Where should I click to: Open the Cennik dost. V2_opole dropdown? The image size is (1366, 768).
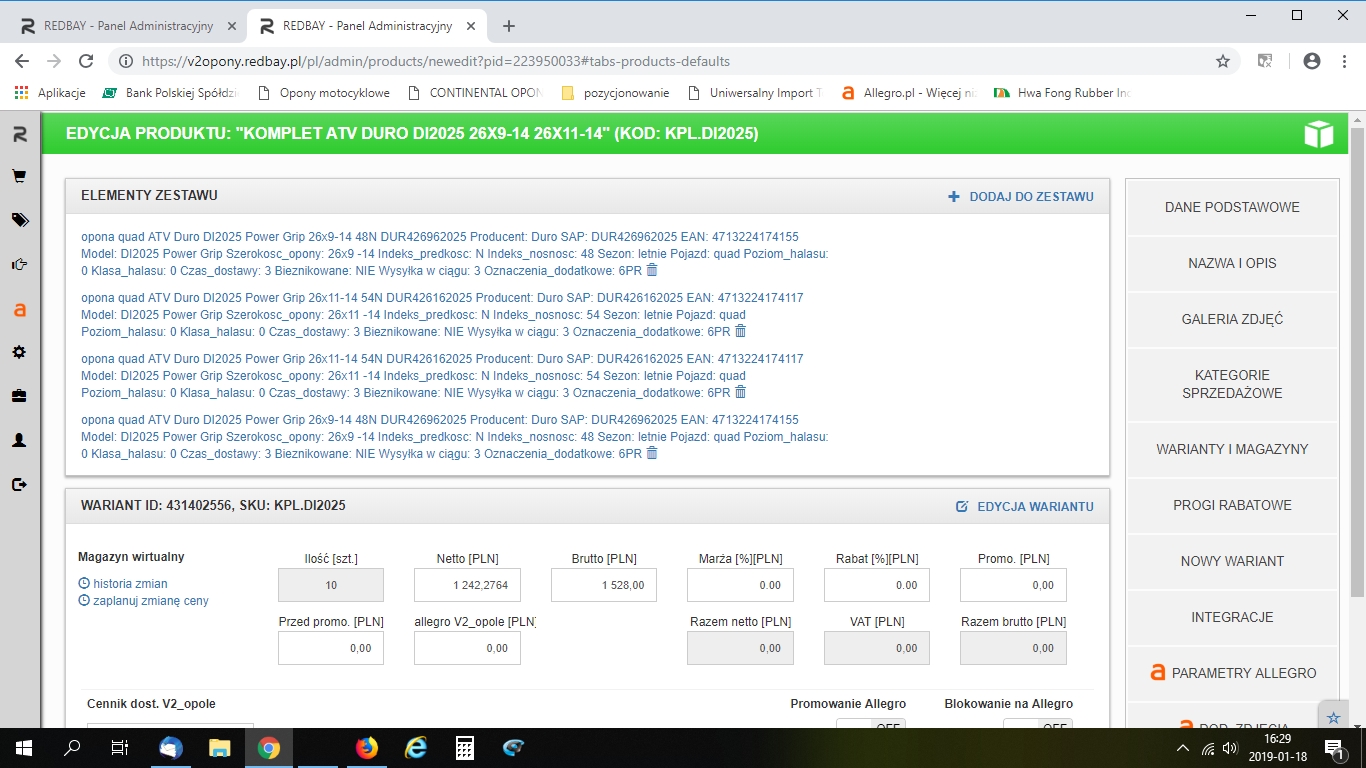pos(170,728)
